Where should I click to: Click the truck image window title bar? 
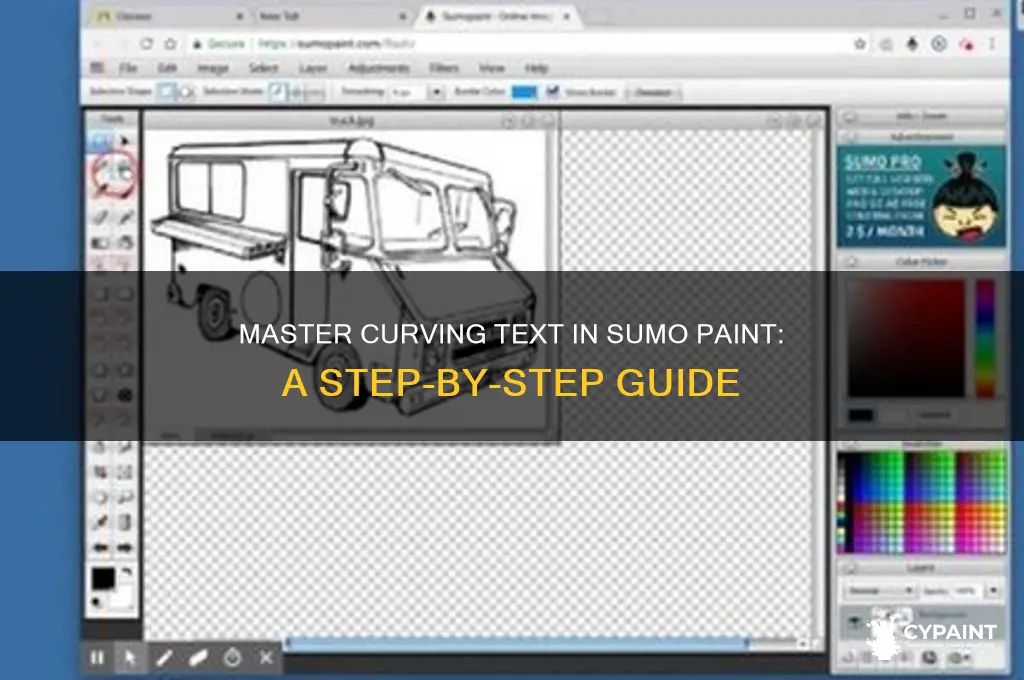[351, 120]
